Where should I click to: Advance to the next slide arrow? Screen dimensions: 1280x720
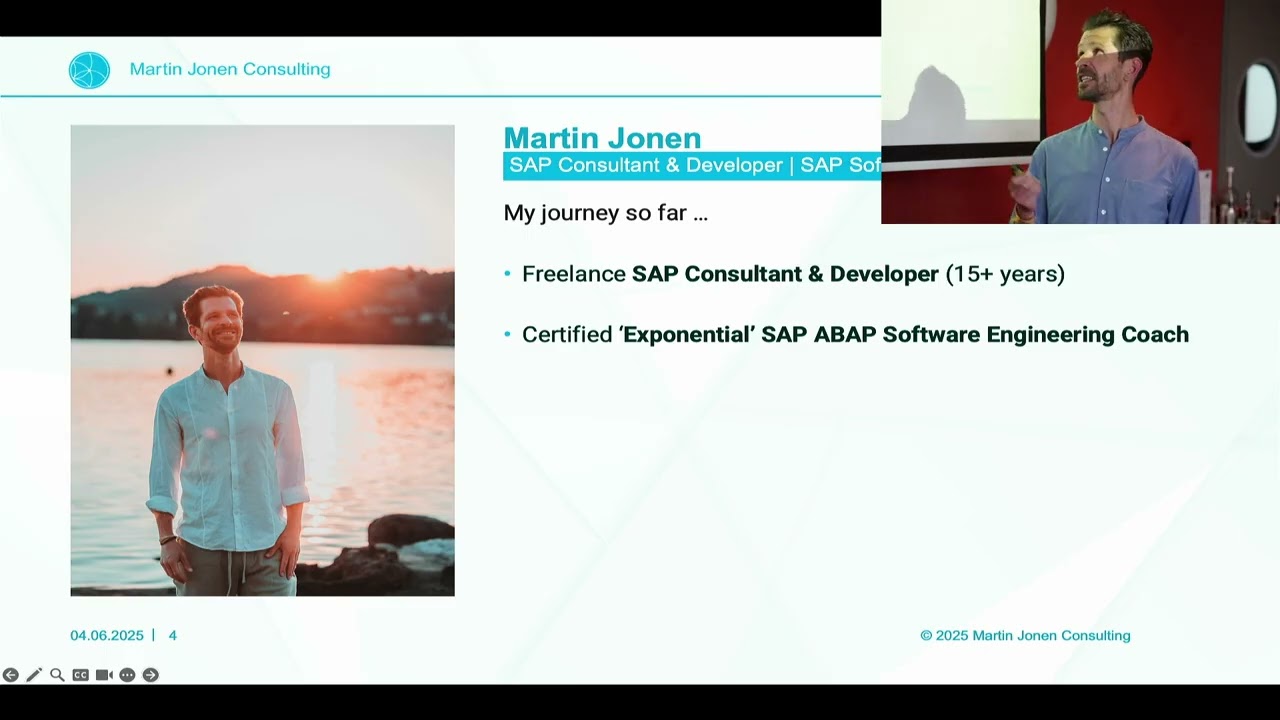[x=150, y=675]
